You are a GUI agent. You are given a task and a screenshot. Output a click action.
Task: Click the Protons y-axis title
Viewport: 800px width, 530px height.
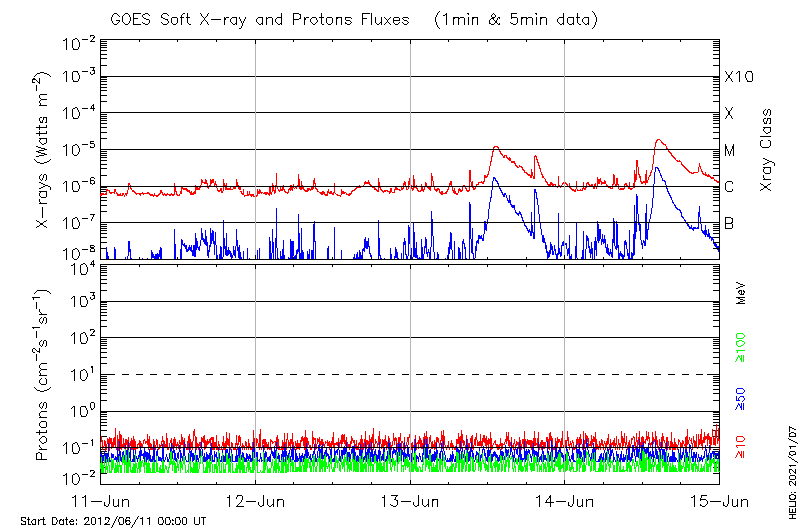(43, 375)
